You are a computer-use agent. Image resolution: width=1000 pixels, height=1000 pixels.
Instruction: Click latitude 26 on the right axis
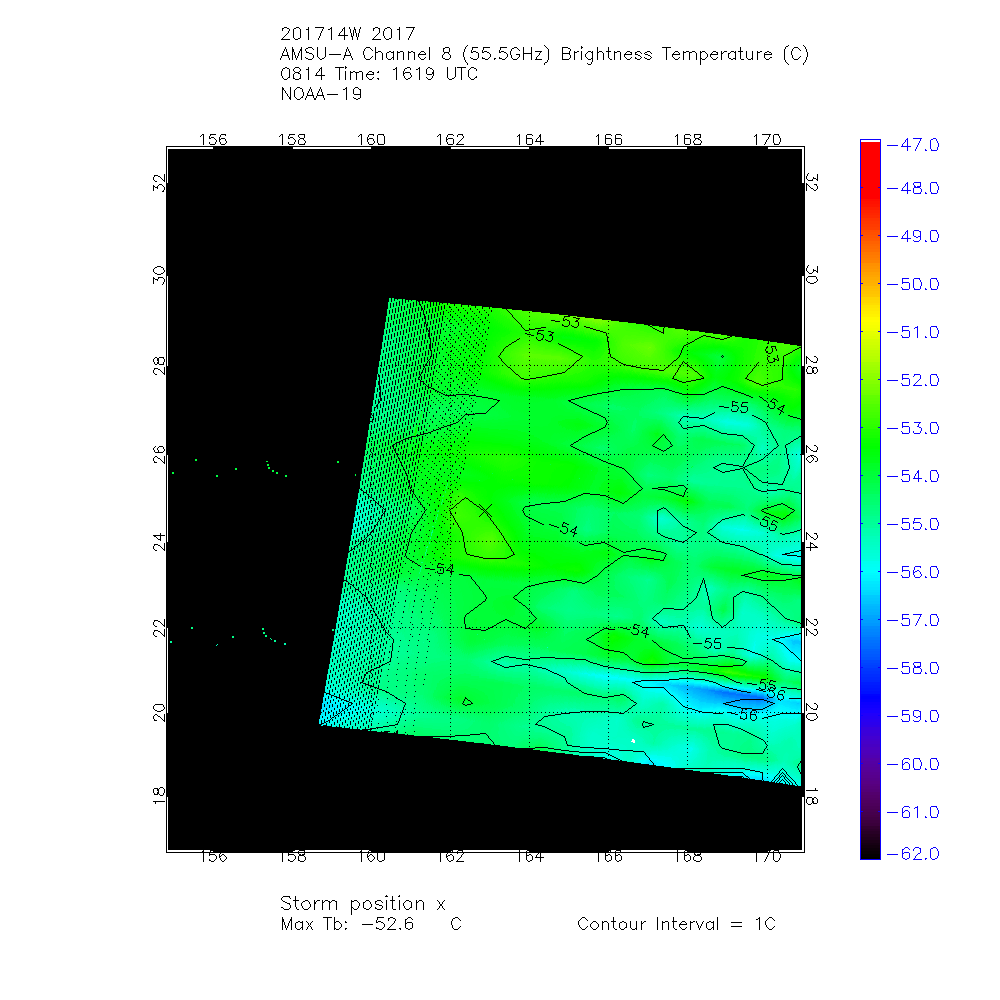pyautogui.click(x=811, y=455)
